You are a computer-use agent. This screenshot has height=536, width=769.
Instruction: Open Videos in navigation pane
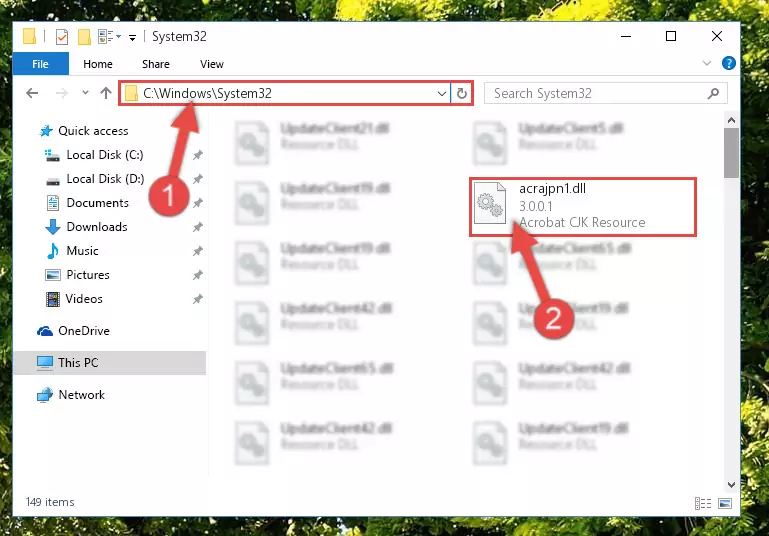click(x=84, y=299)
